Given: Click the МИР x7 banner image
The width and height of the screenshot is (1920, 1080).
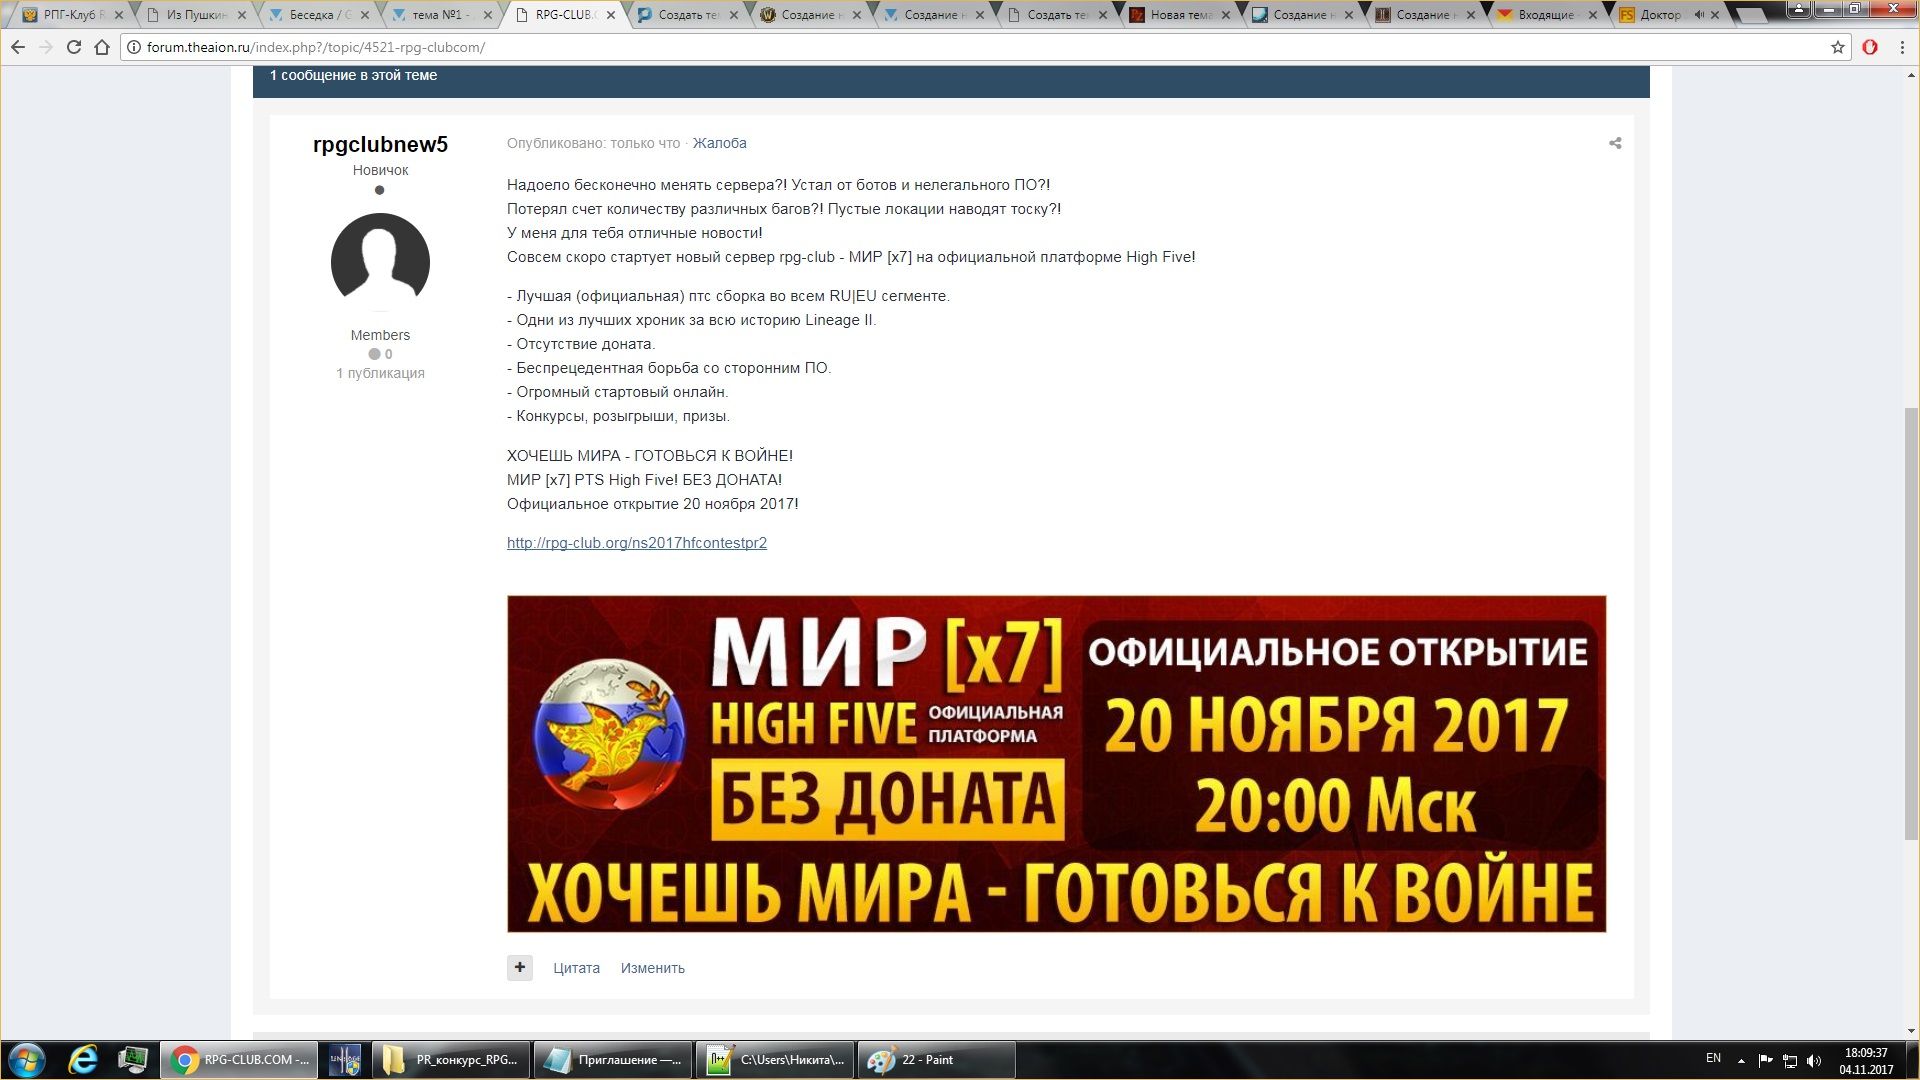Looking at the screenshot, I should tap(1056, 764).
